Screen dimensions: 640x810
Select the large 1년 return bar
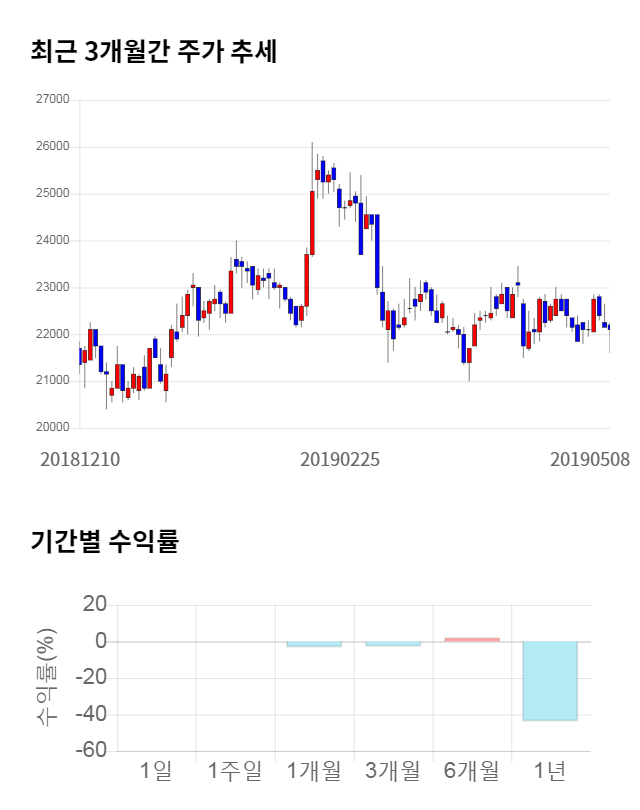click(550, 681)
